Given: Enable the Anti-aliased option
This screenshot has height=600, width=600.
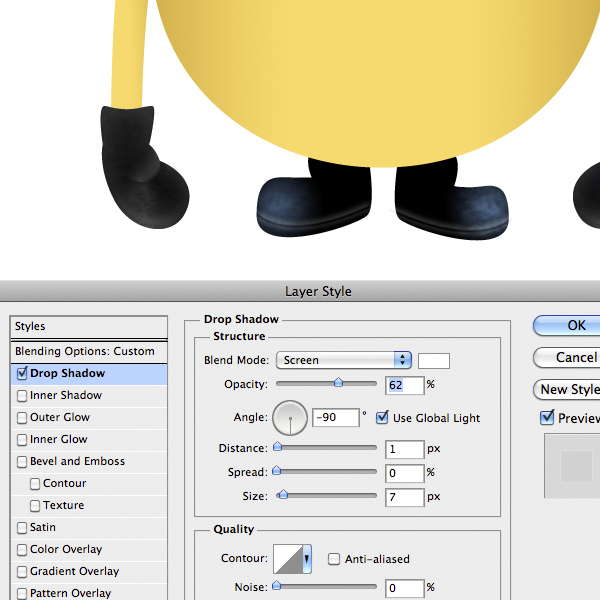Looking at the screenshot, I should [335, 559].
